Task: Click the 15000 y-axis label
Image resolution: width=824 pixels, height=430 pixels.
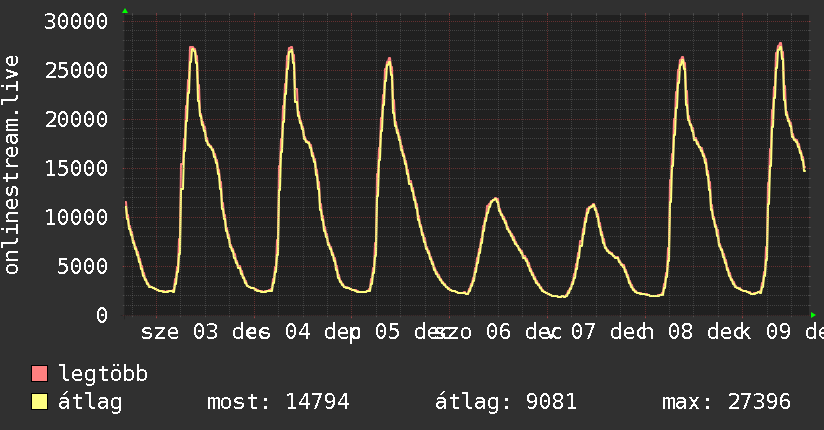Action: [x=76, y=168]
